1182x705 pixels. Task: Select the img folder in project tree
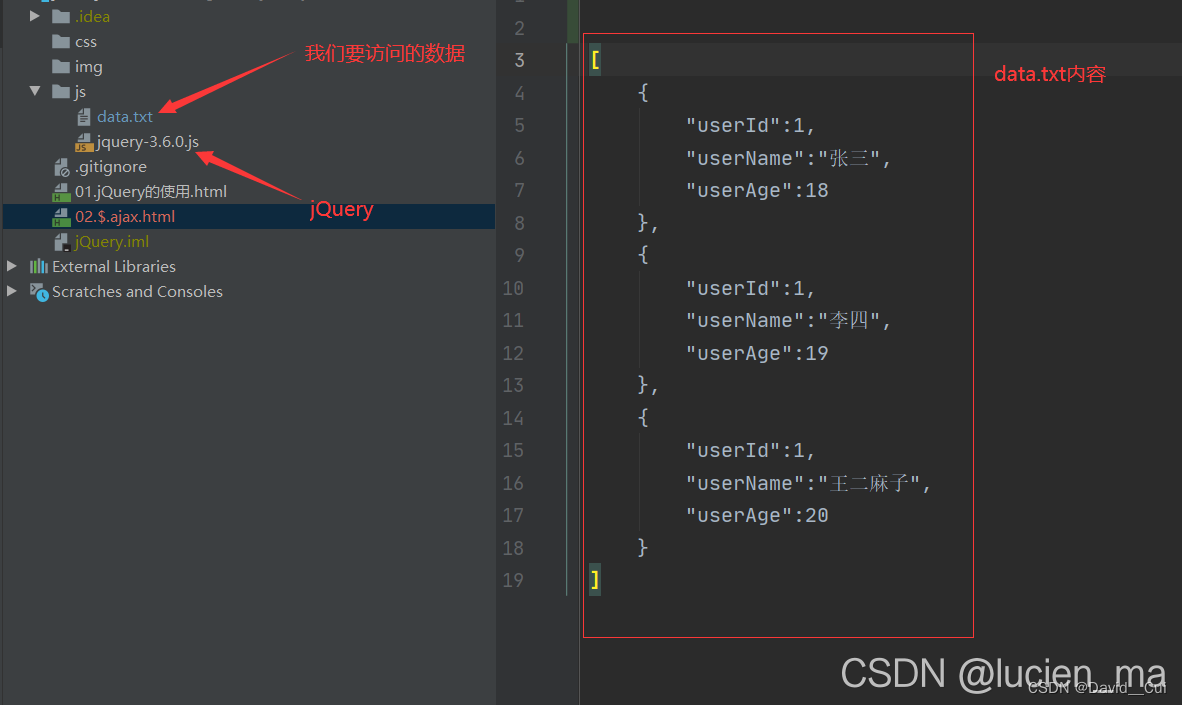89,66
